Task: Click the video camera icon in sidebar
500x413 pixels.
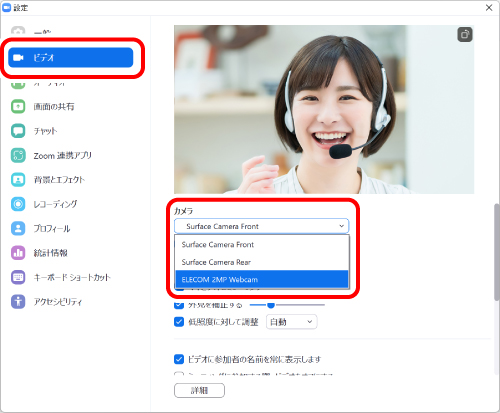Action: pyautogui.click(x=18, y=58)
